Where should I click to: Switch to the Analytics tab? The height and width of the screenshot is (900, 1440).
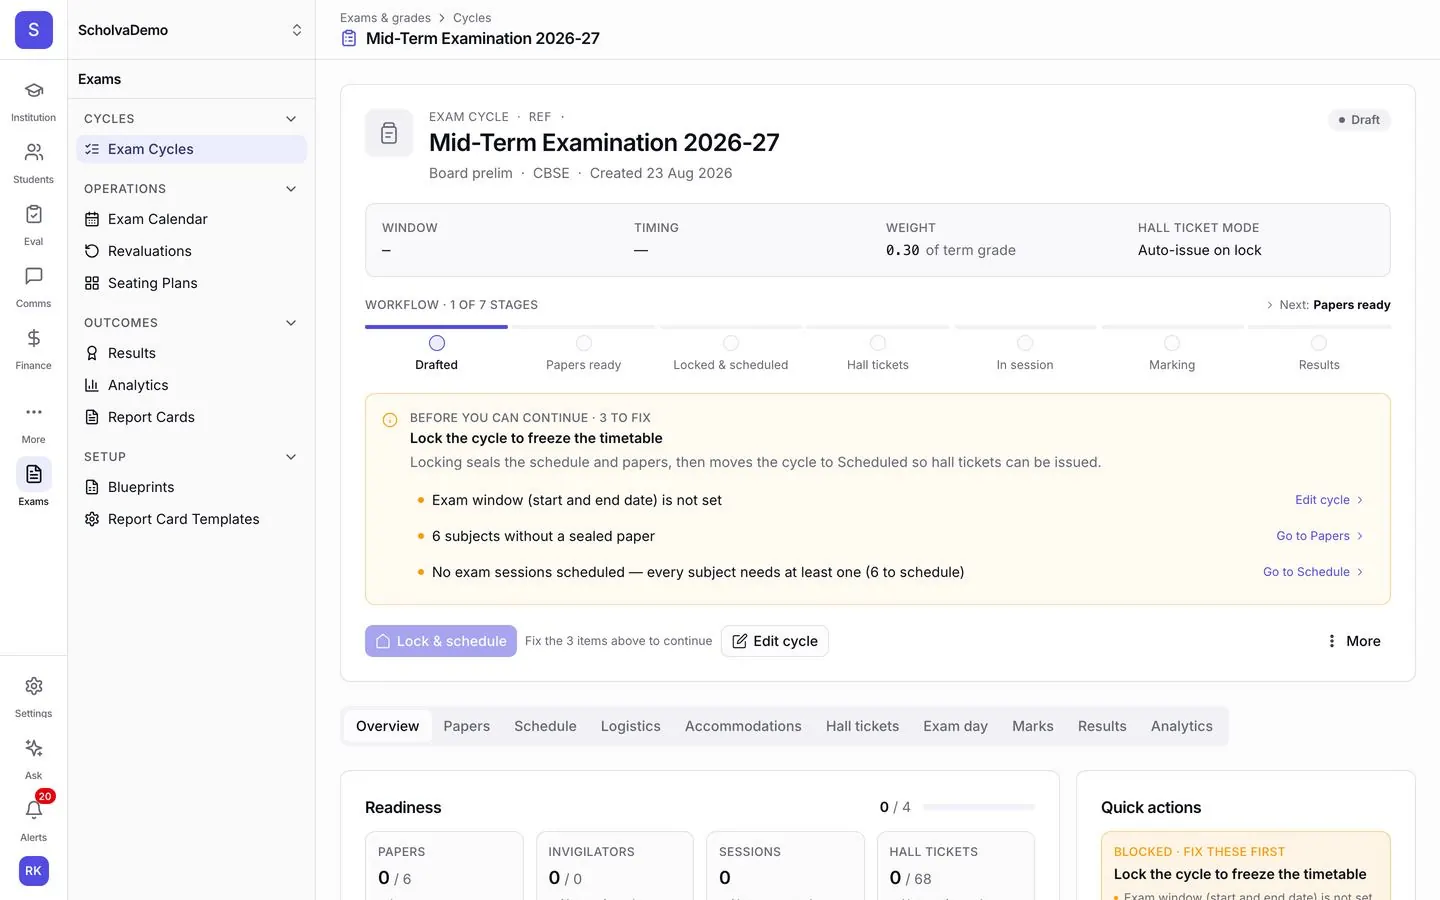[x=1182, y=726]
